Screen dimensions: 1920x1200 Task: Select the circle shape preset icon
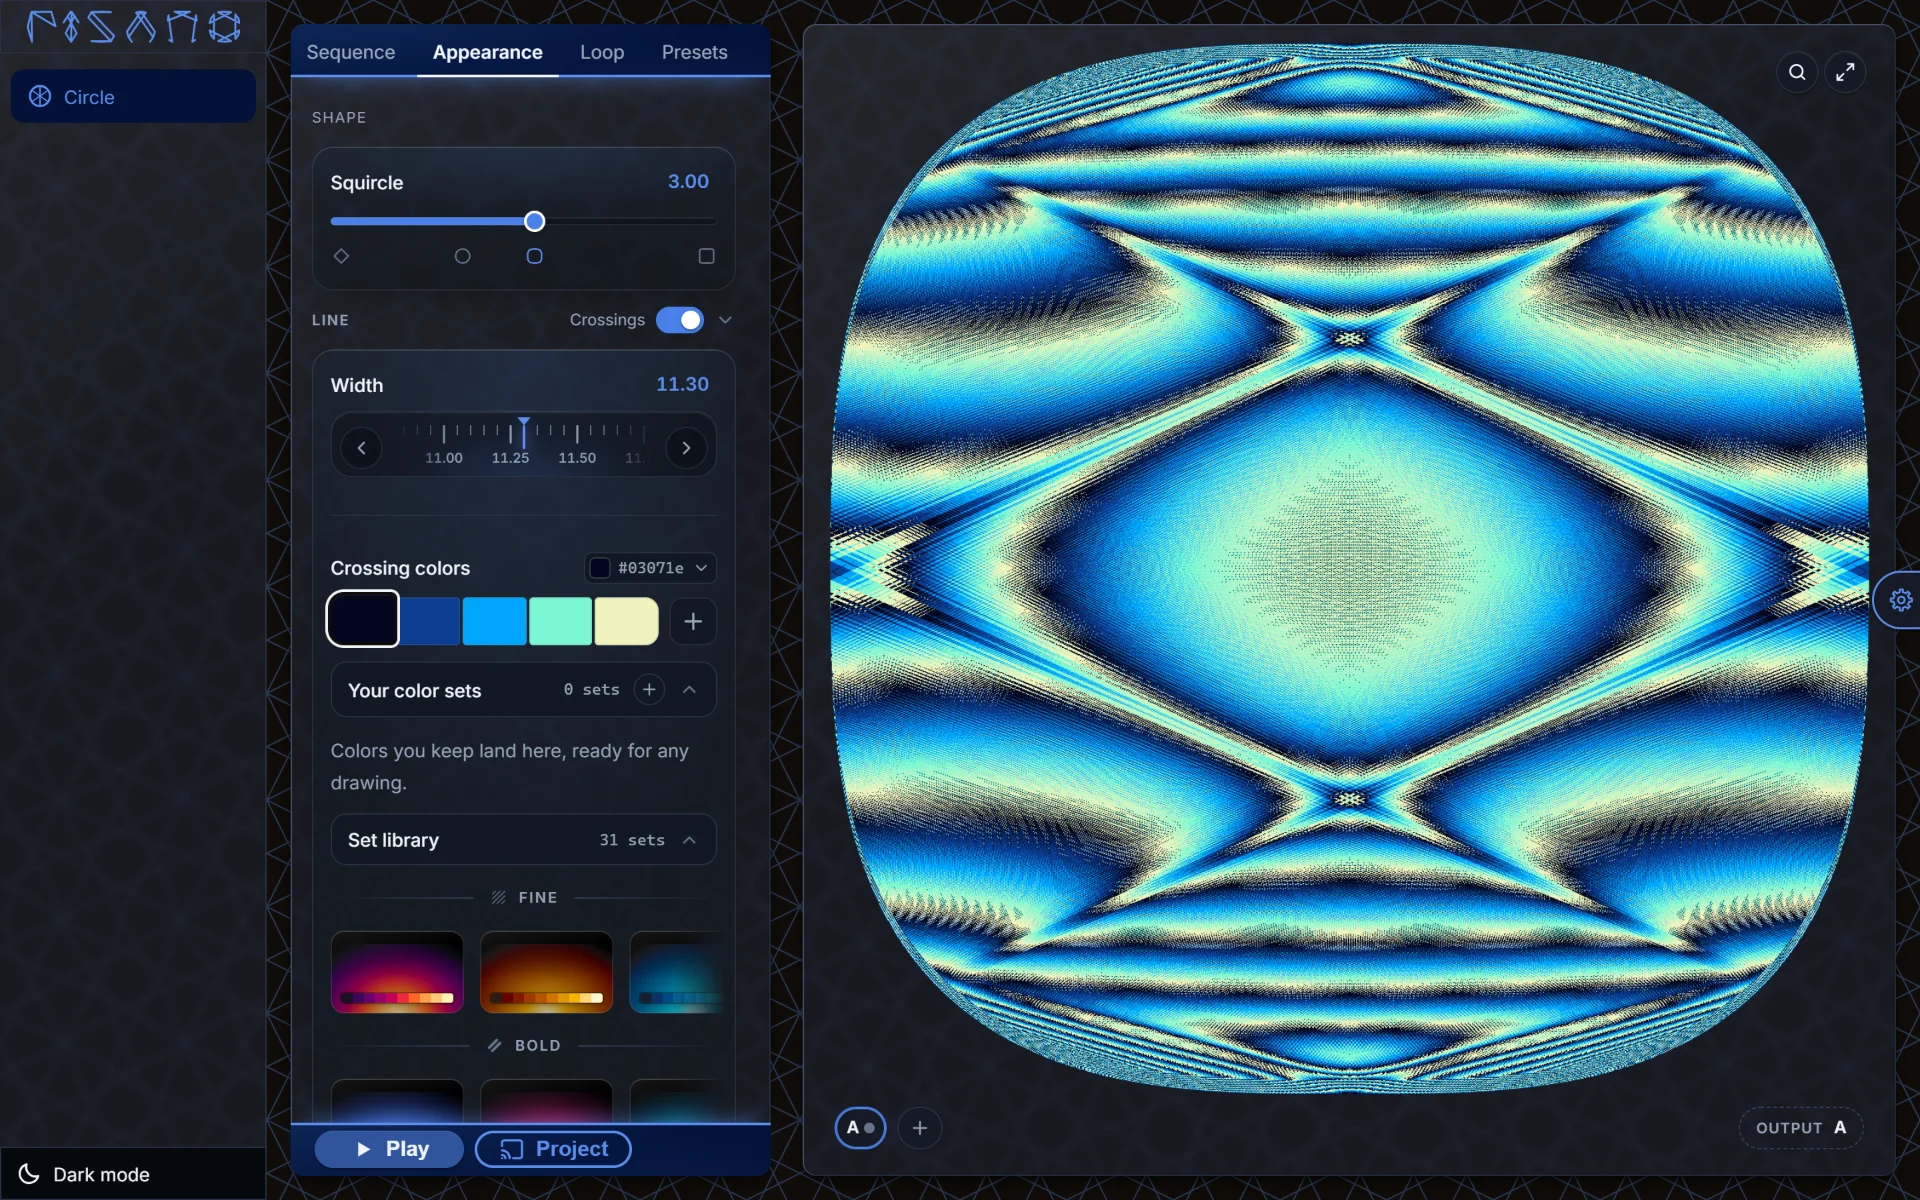(x=462, y=256)
